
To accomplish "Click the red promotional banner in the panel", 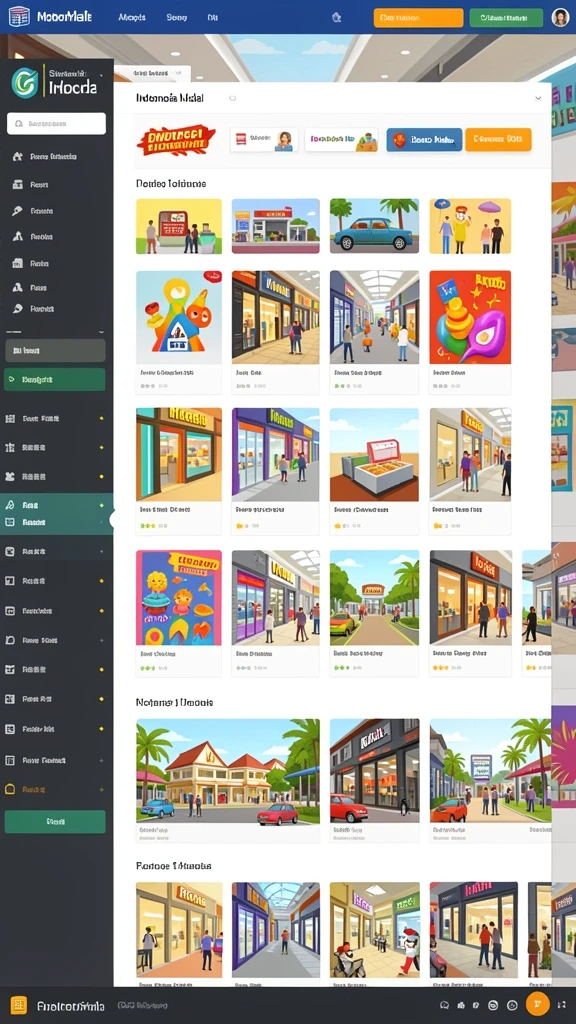I will 176,140.
